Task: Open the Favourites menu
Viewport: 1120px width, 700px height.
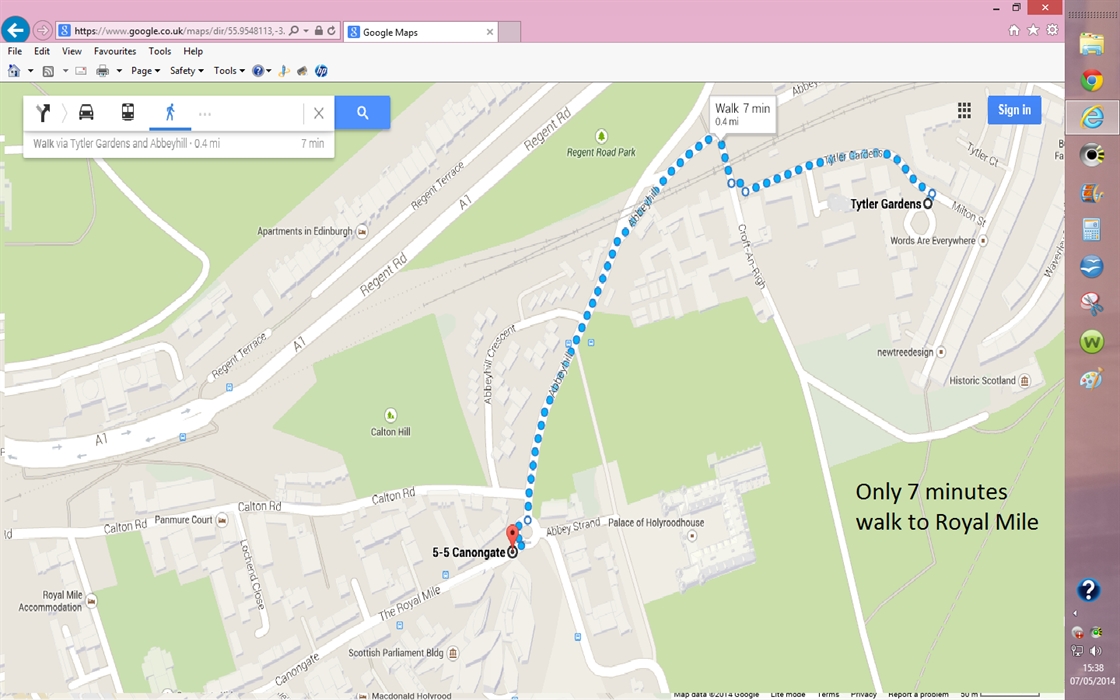Action: point(115,51)
